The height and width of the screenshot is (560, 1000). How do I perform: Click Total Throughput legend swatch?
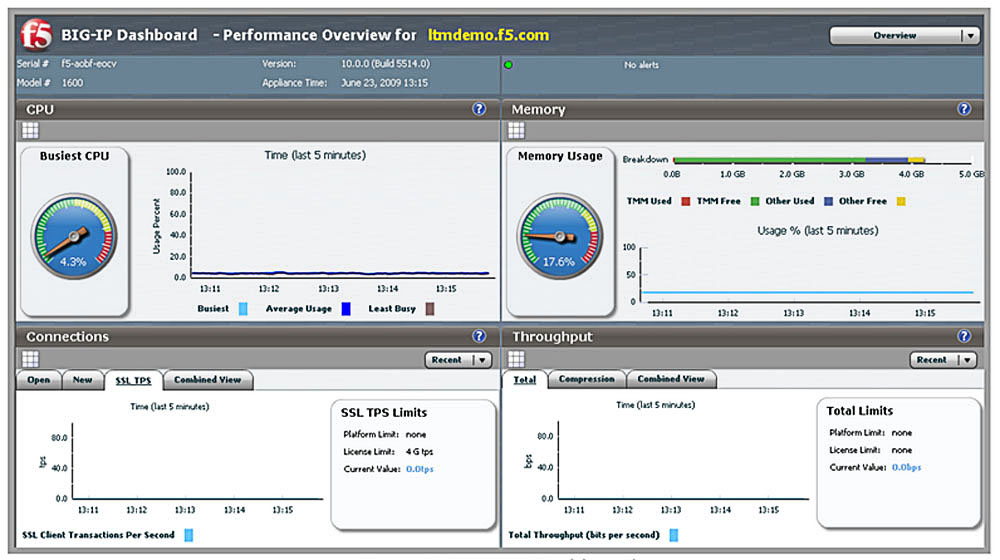[x=674, y=535]
